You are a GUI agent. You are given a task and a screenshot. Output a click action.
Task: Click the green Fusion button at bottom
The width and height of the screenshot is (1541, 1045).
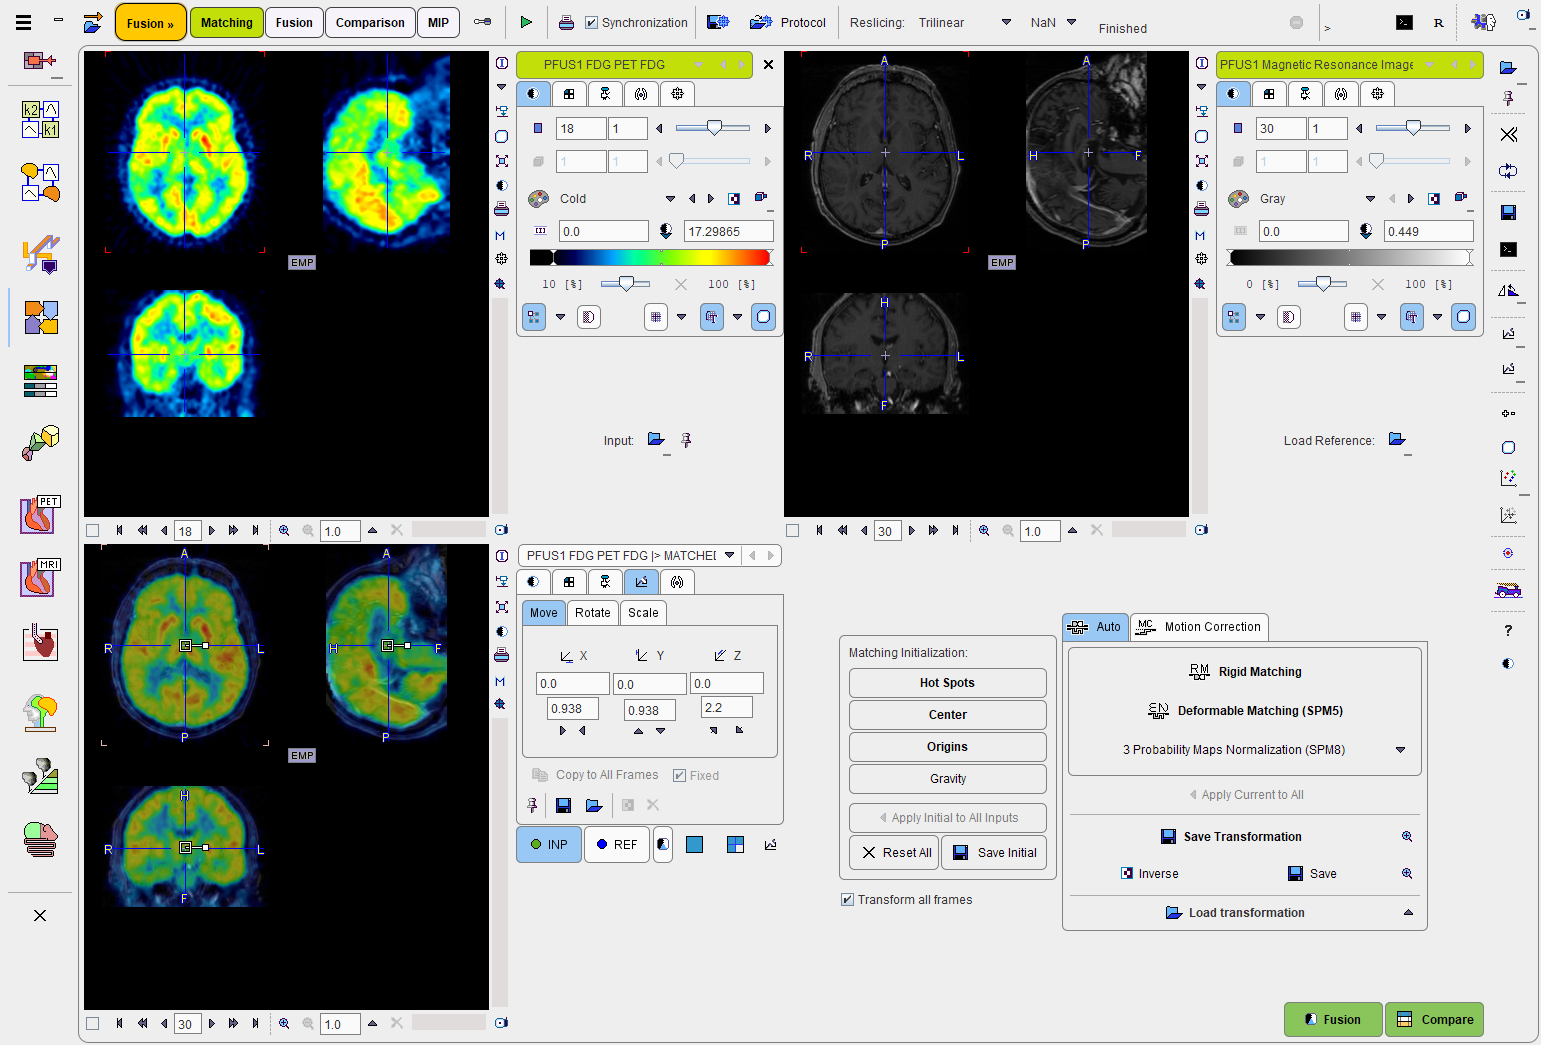point(1333,1020)
